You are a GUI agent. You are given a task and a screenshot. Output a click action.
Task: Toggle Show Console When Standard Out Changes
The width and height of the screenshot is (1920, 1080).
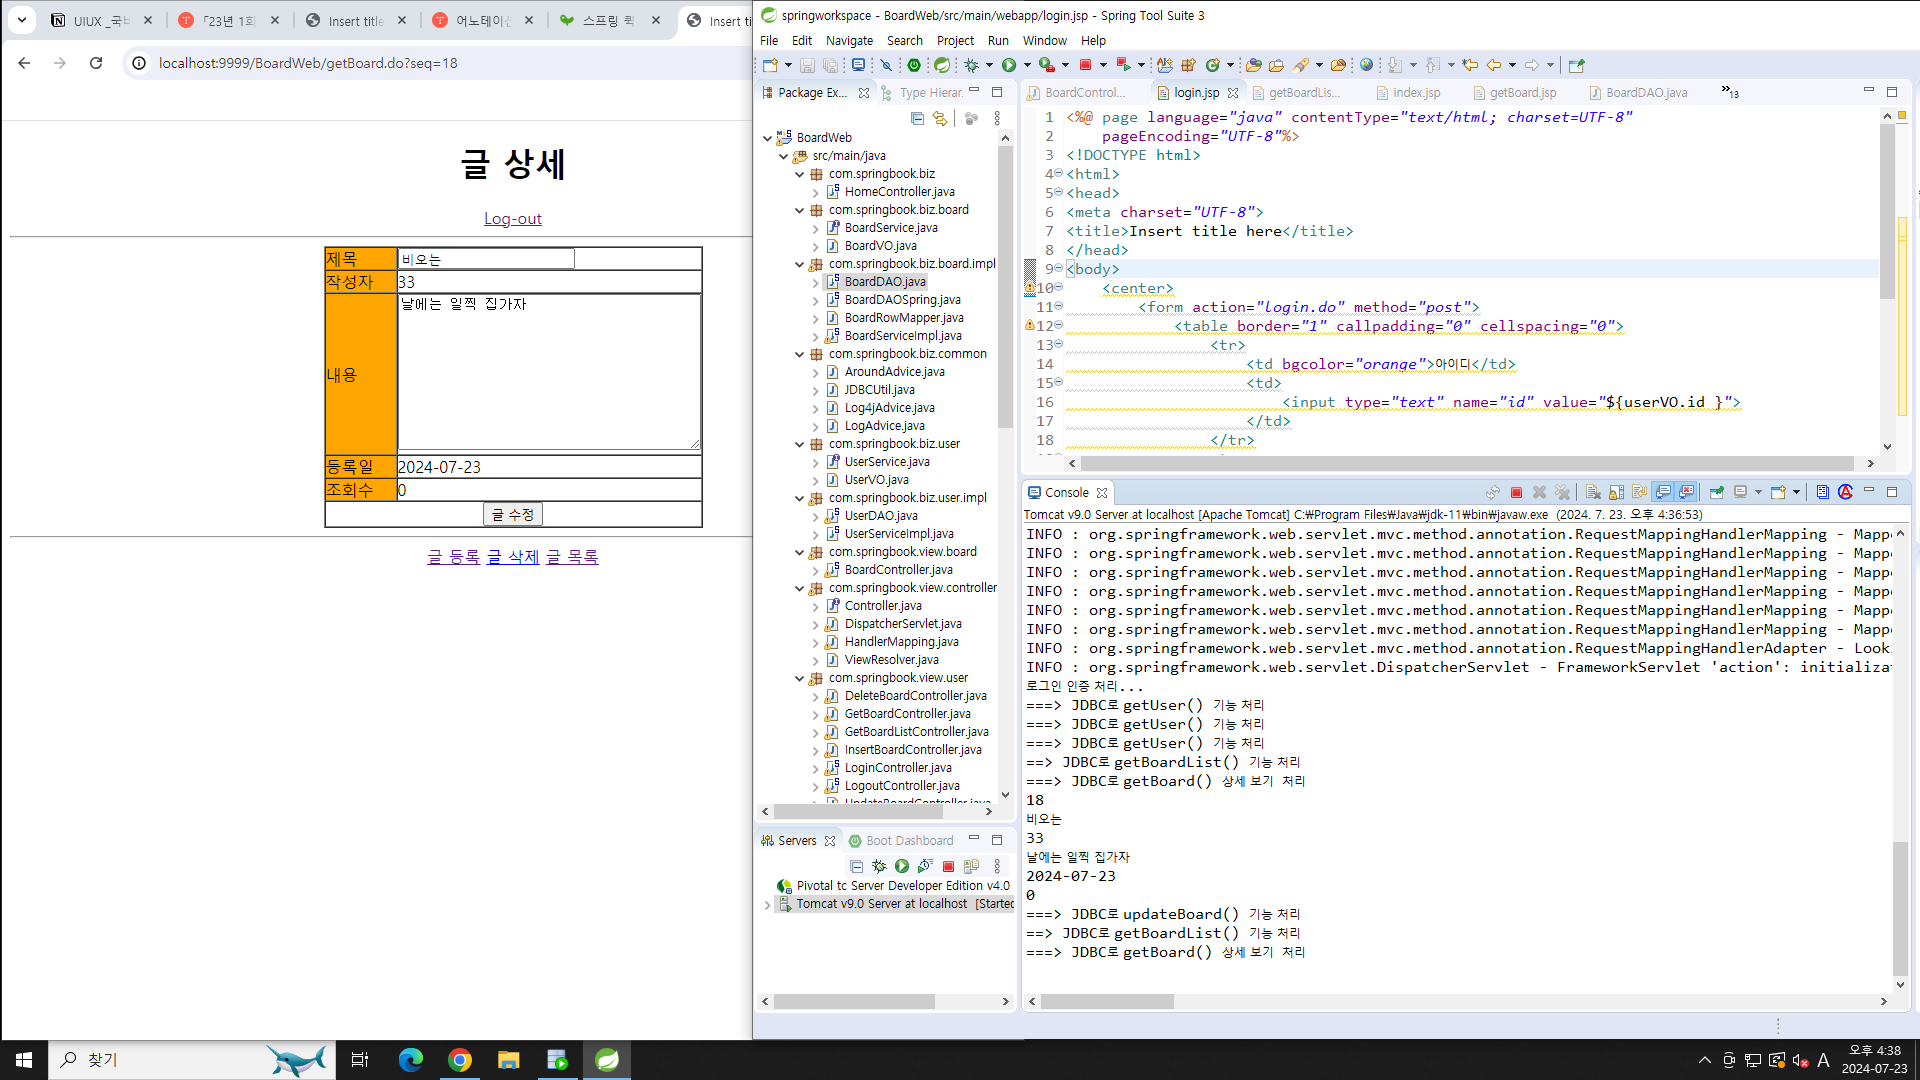(x=1663, y=492)
